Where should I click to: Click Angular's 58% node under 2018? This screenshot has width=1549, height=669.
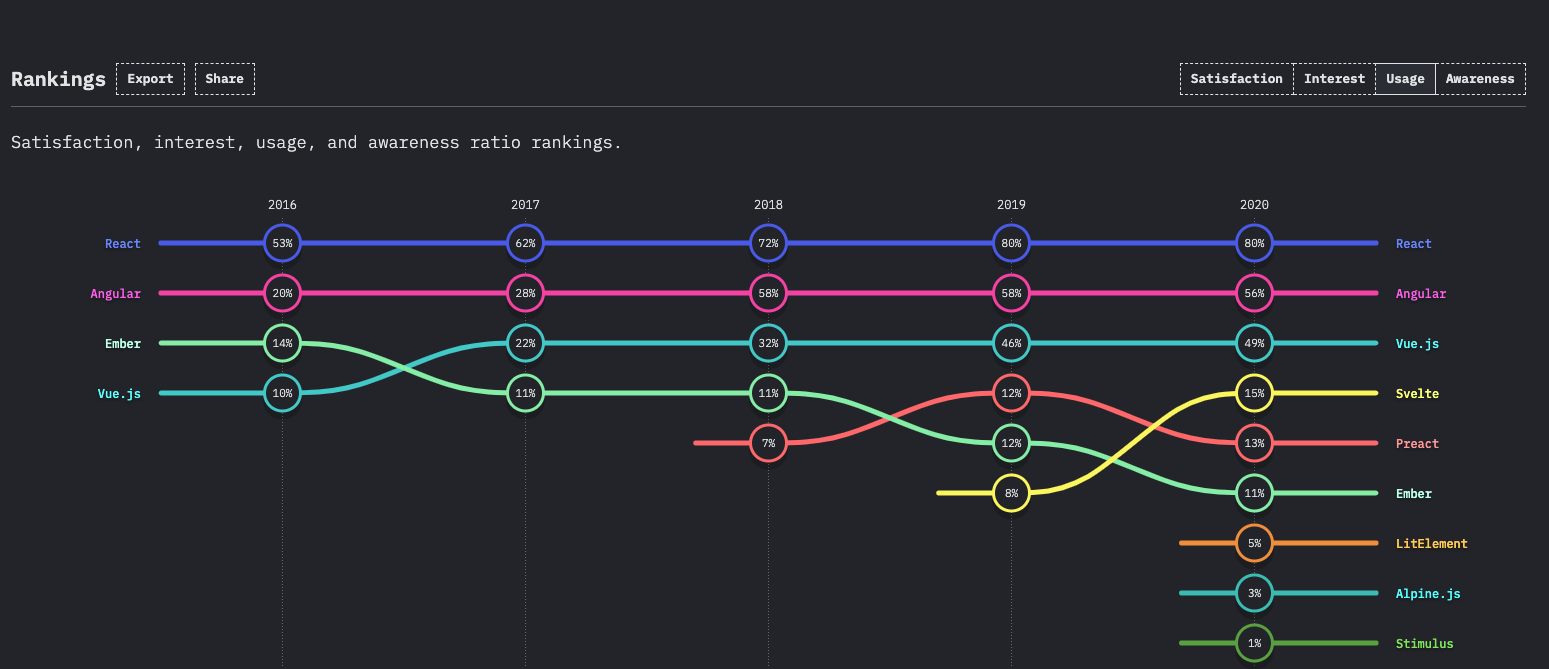(768, 293)
